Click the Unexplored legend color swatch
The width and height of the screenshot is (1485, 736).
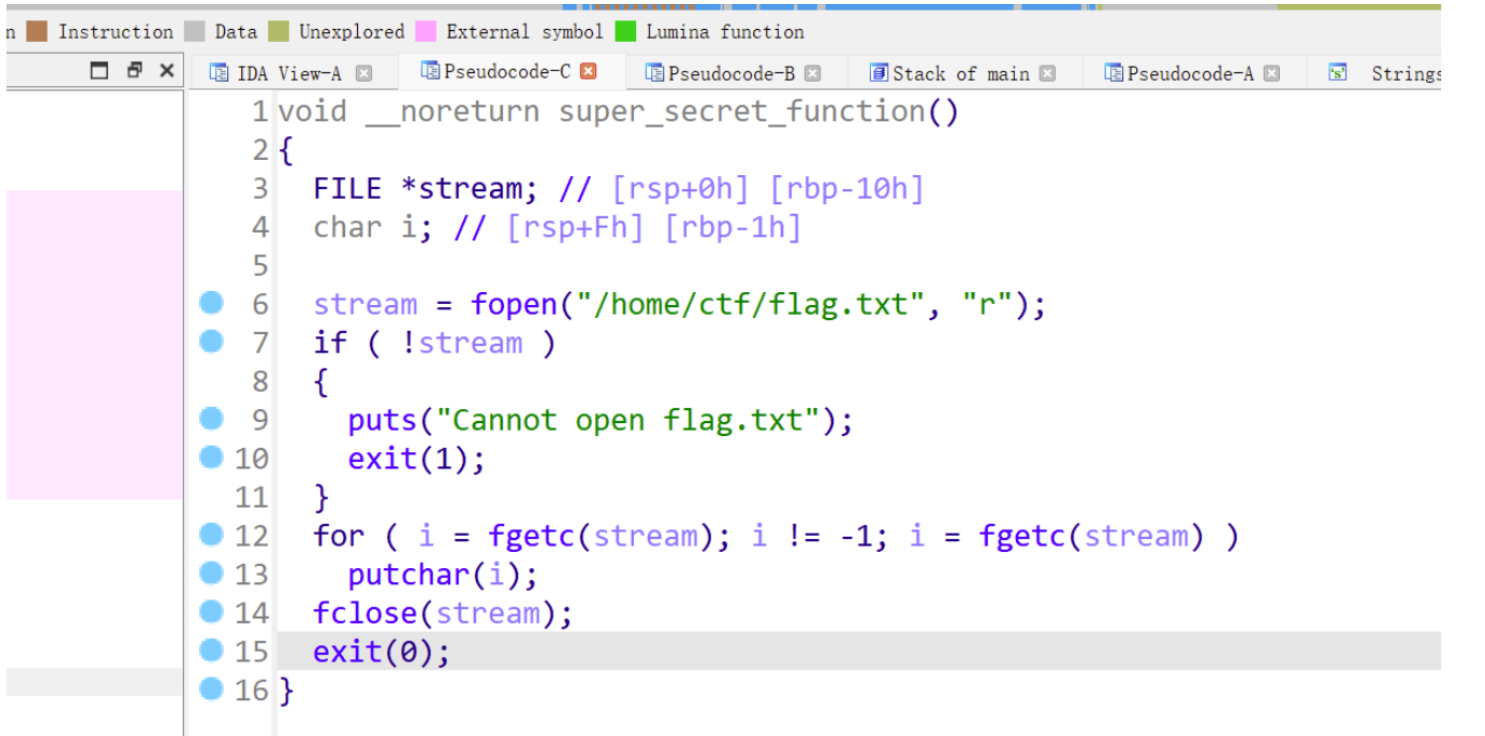coord(279,32)
